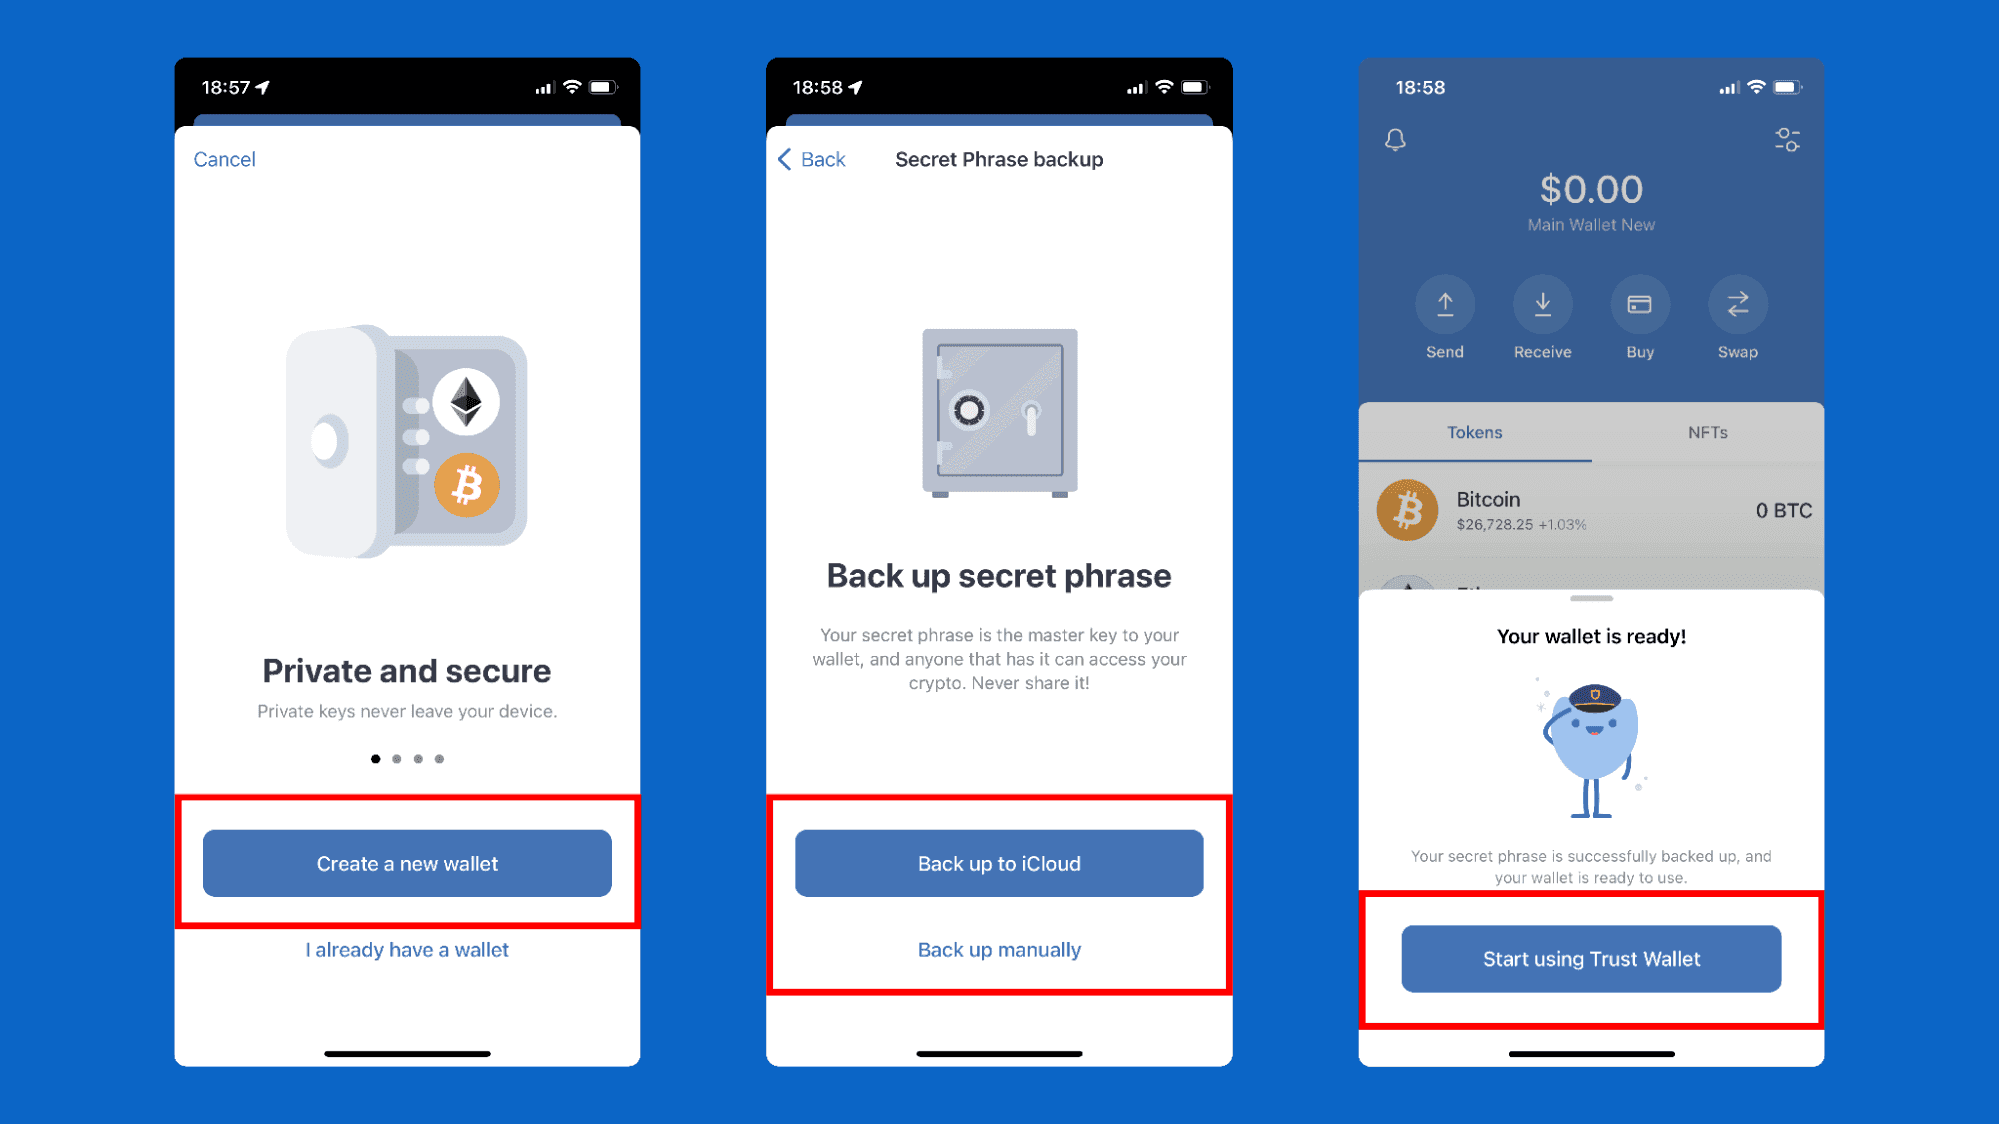Tap Back up to iCloud option

click(997, 863)
